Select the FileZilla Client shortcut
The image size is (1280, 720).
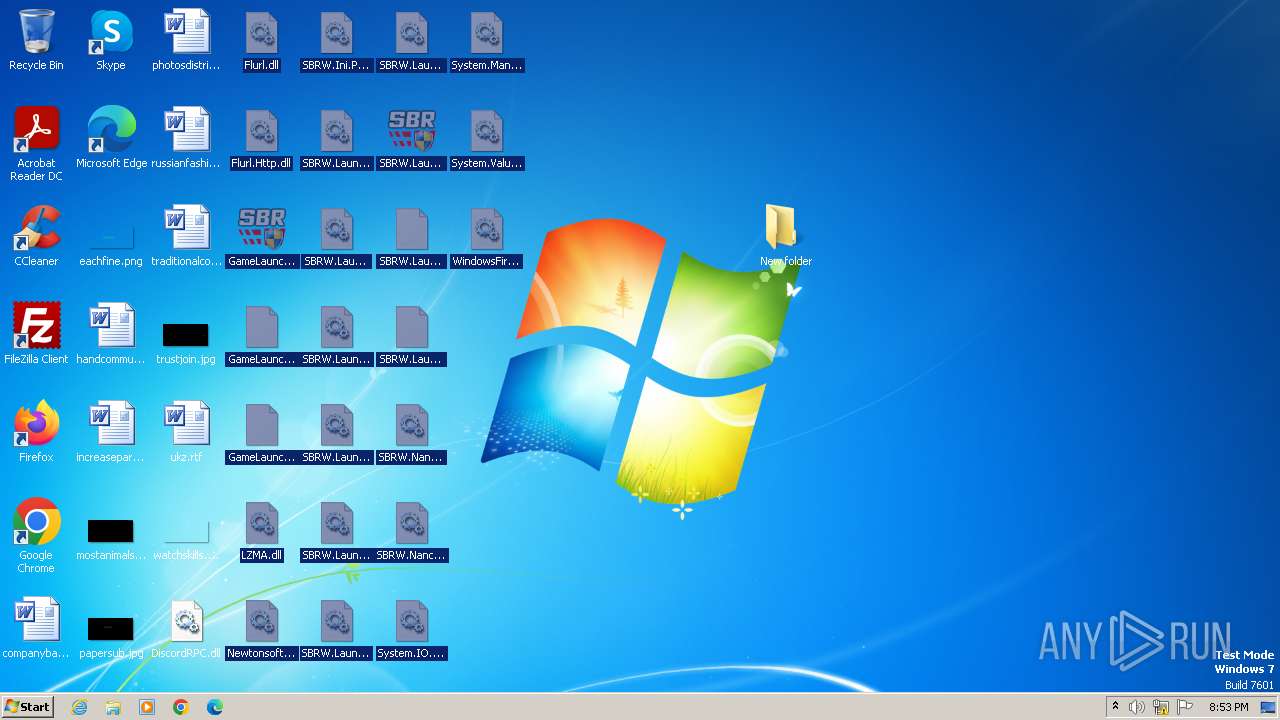(x=36, y=334)
